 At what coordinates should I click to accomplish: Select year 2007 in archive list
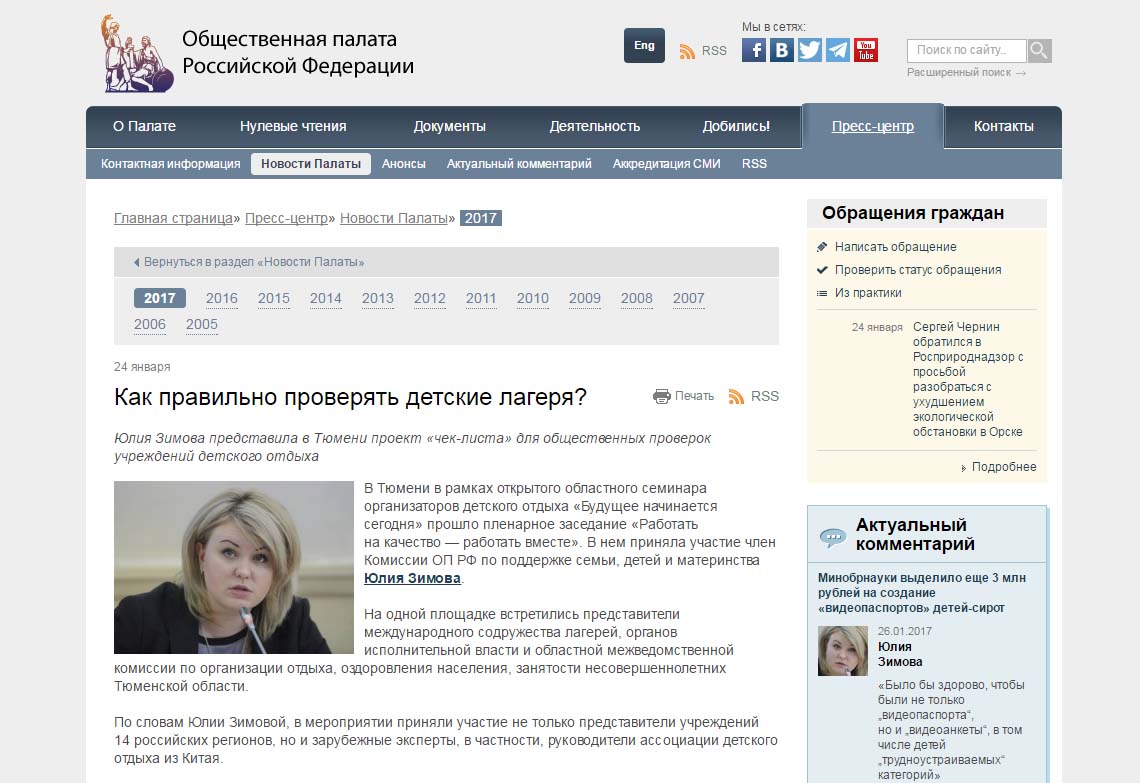pyautogui.click(x=689, y=298)
